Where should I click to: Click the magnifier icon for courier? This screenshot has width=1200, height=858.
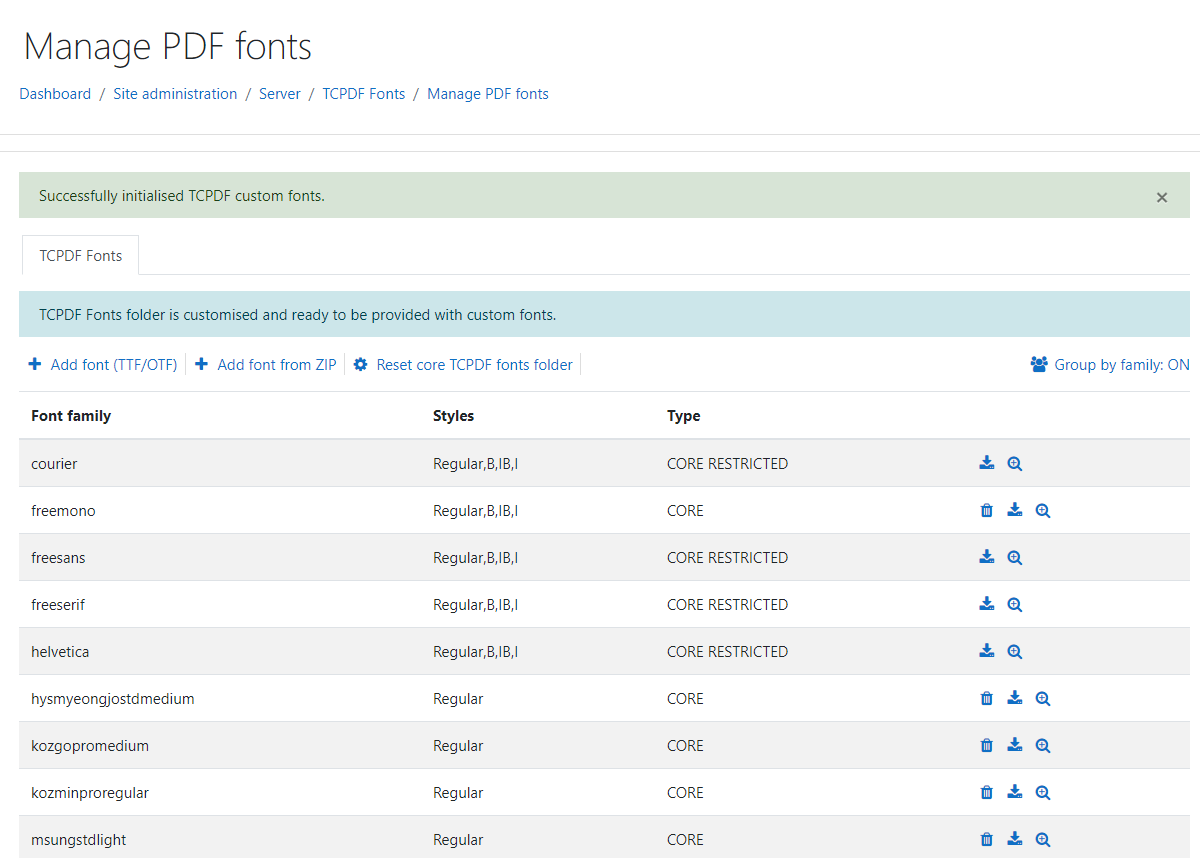point(1015,464)
